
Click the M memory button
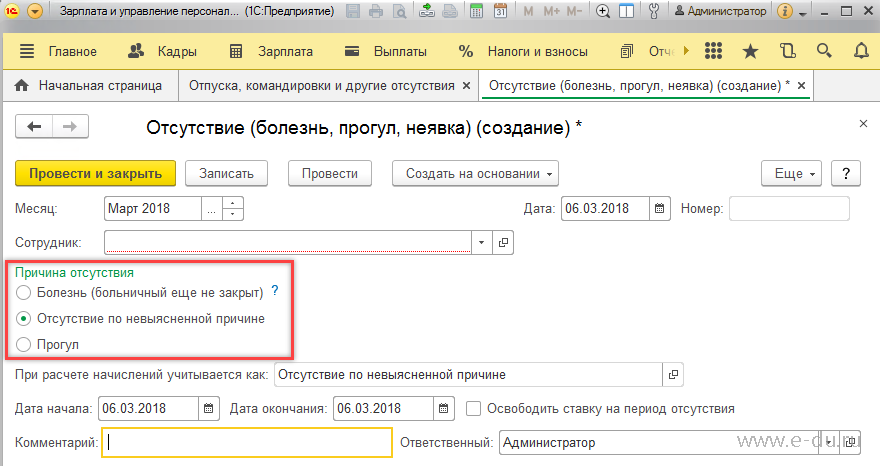pos(528,11)
